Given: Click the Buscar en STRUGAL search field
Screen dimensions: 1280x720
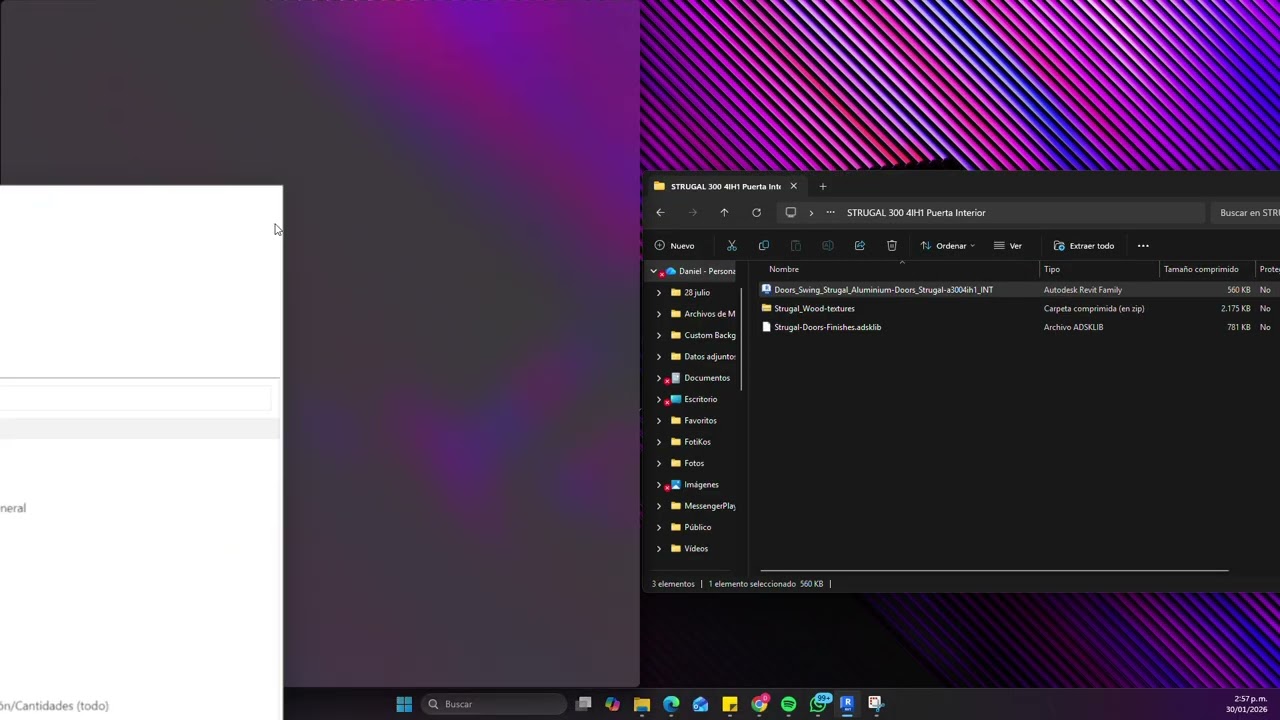Looking at the screenshot, I should [1248, 212].
